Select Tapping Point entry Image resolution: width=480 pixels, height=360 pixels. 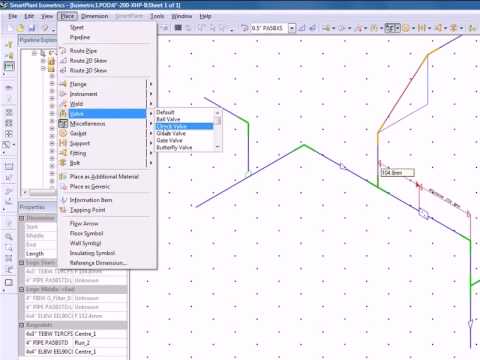point(107,210)
